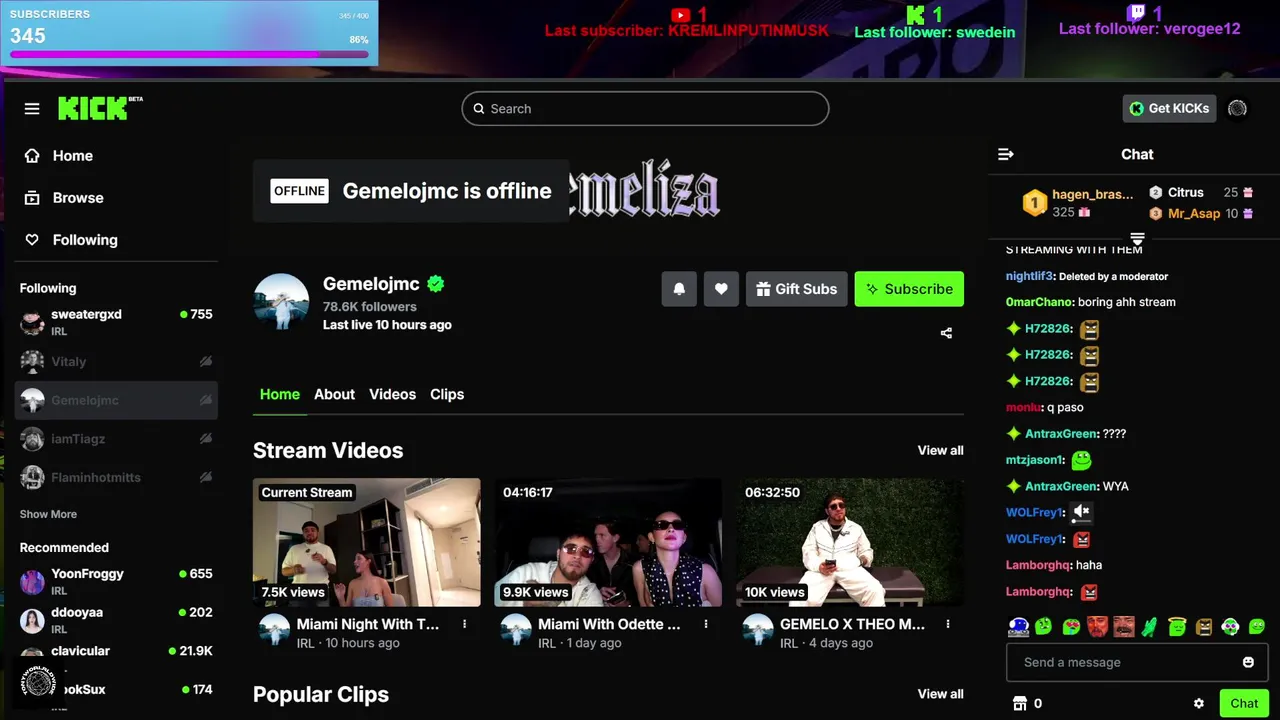Image resolution: width=1280 pixels, height=720 pixels.
Task: Click Citrus in the gifter leaderboard
Action: 1186,192
